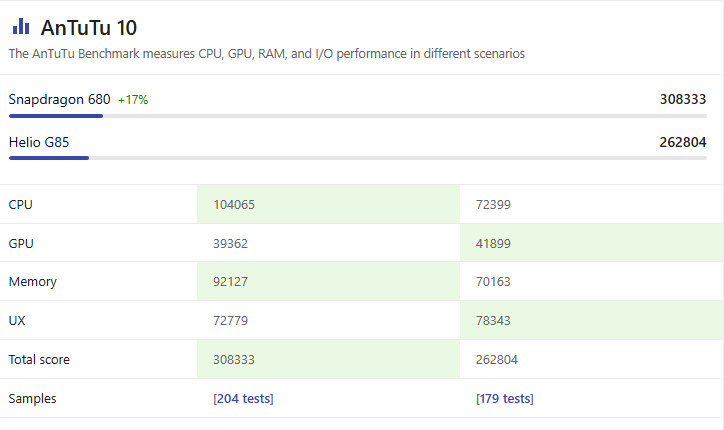The height and width of the screenshot is (430, 724).
Task: Click the AnTuTu 10 heading
Action: pos(89,28)
